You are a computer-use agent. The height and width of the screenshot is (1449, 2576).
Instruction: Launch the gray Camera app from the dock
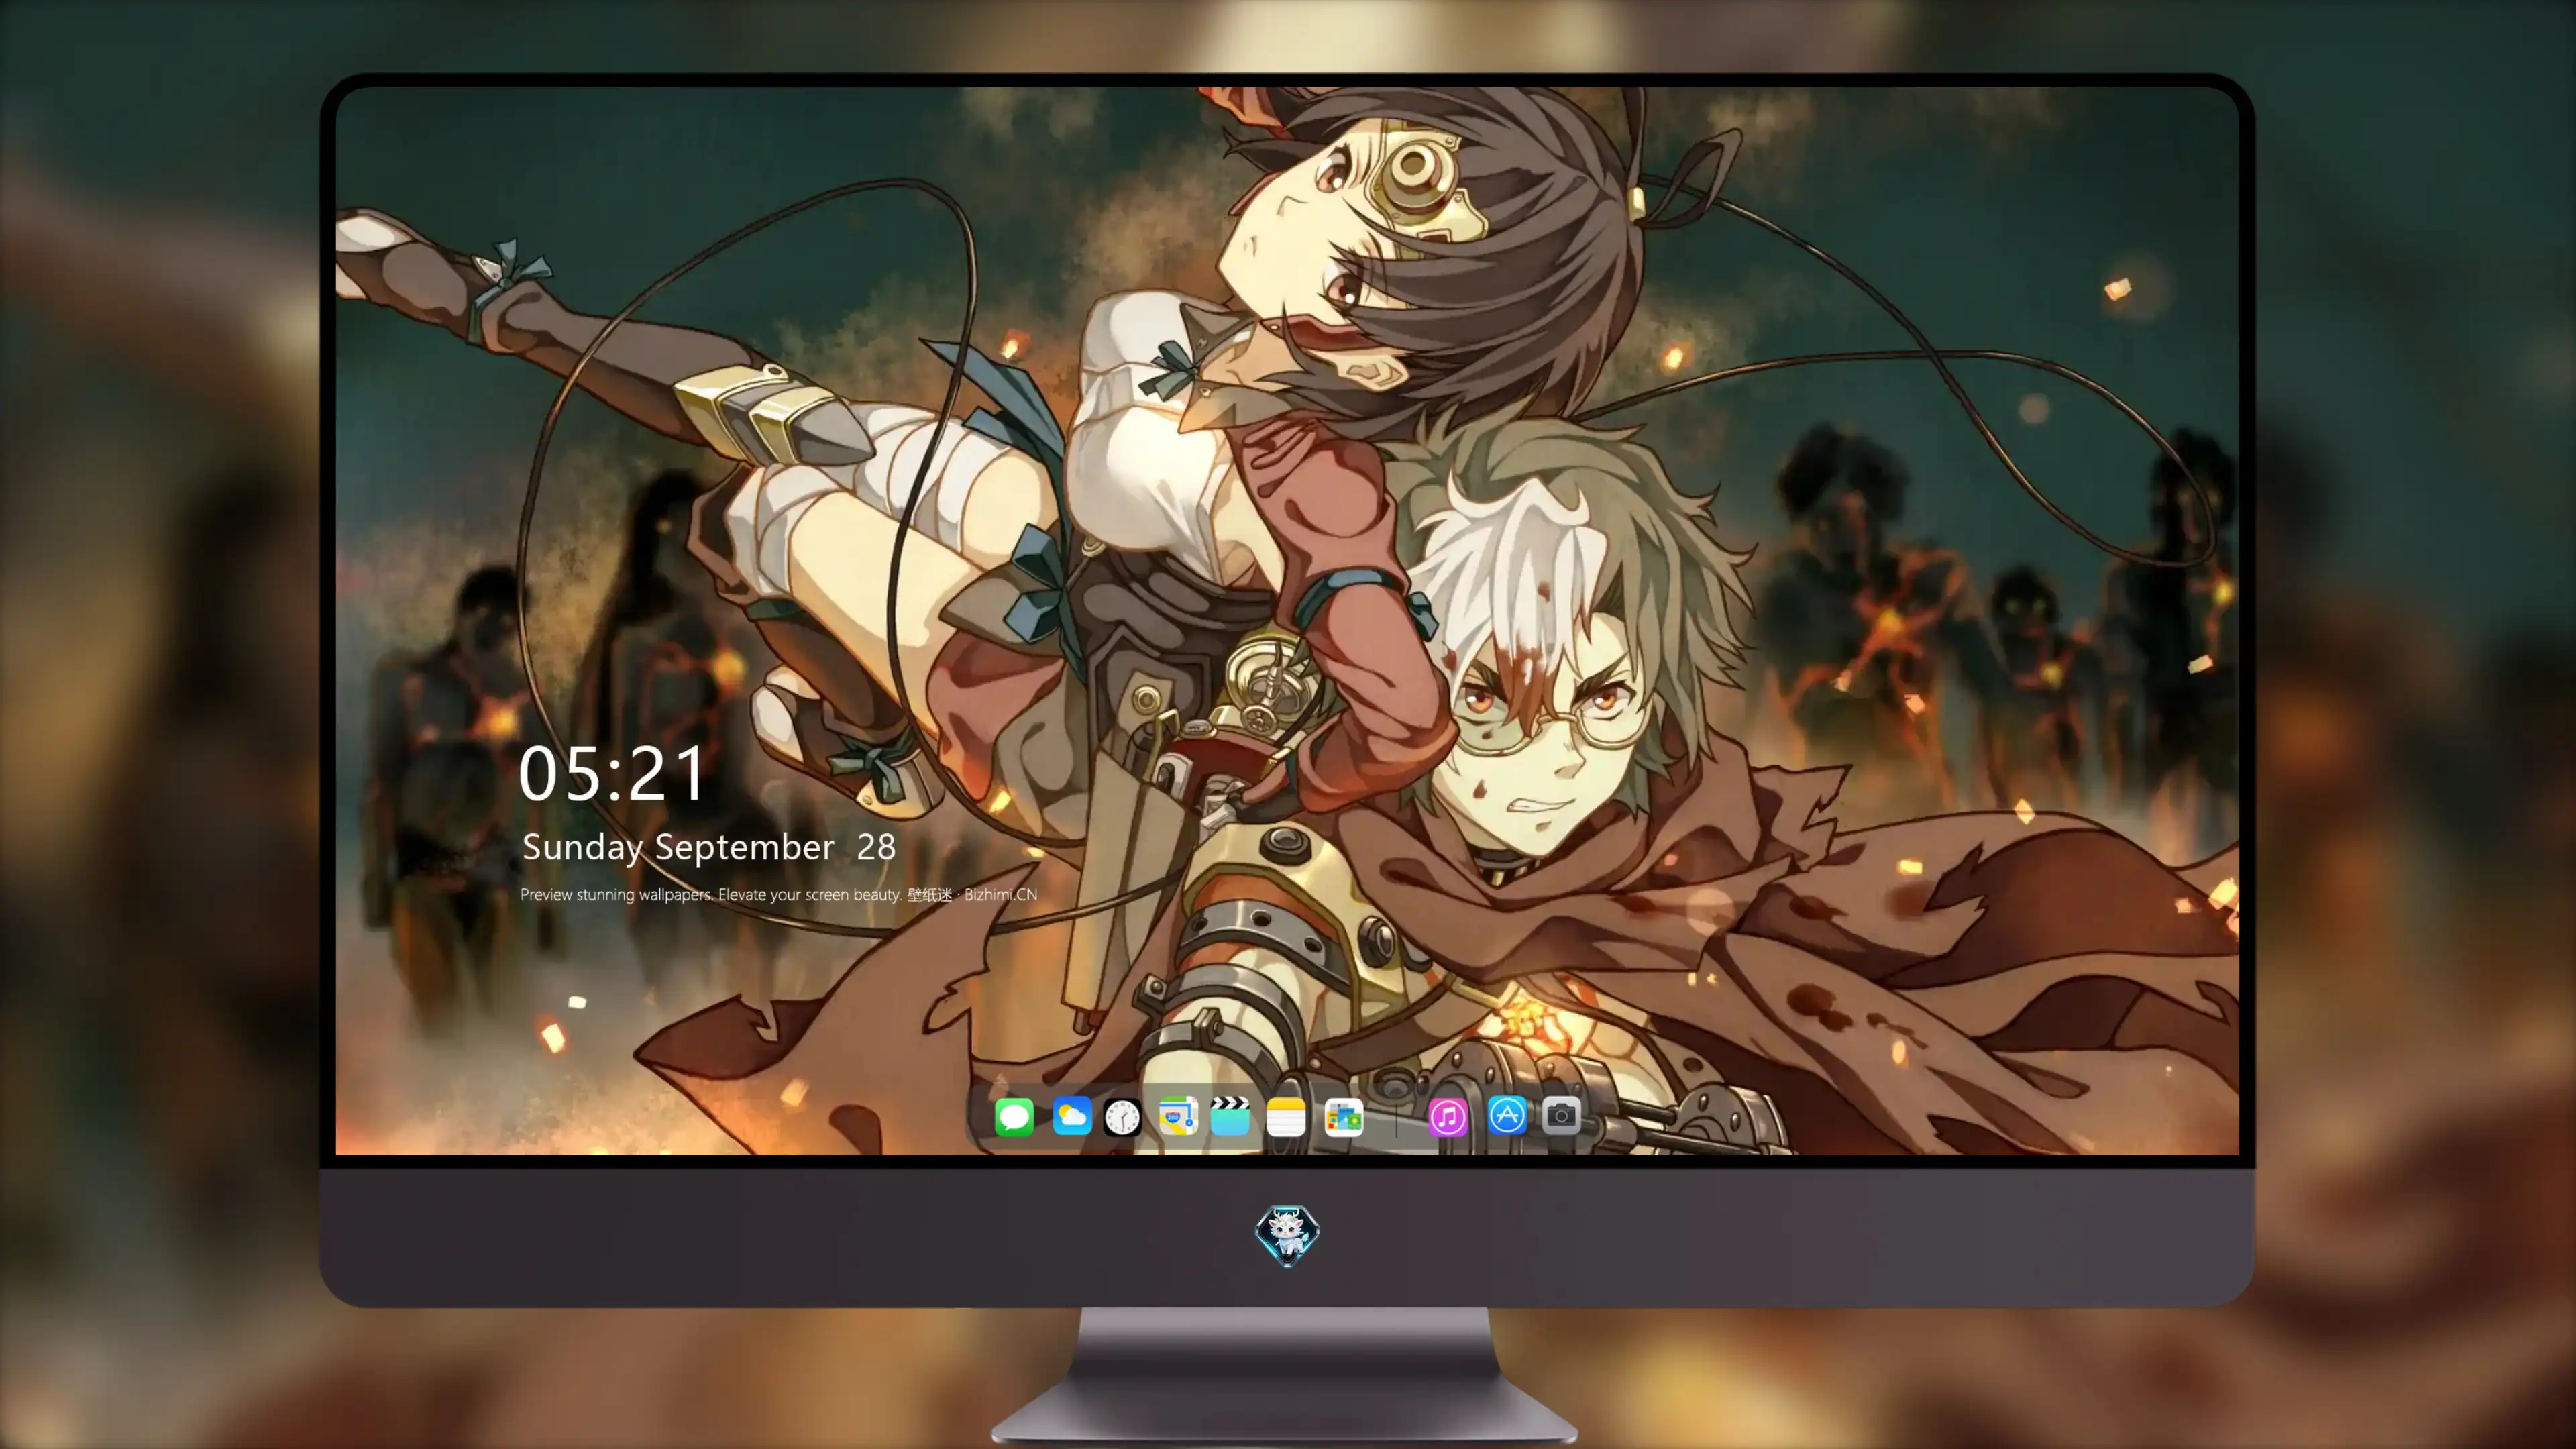(x=1561, y=1116)
